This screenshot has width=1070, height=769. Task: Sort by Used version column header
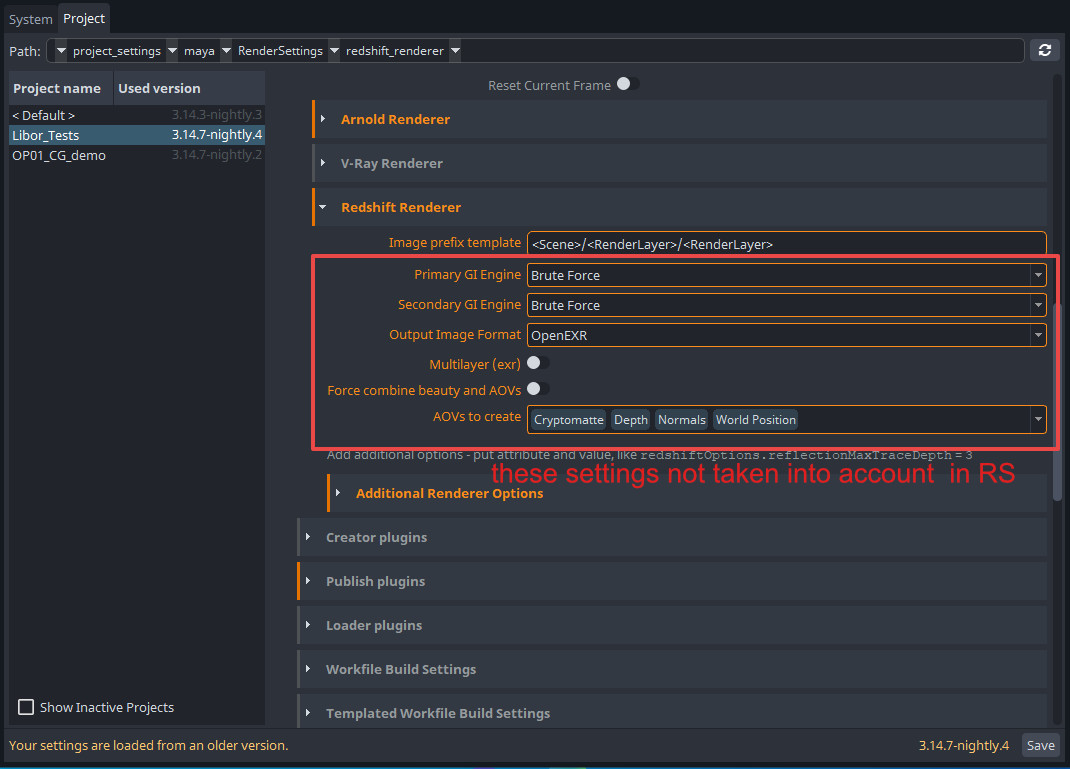pyautogui.click(x=189, y=88)
